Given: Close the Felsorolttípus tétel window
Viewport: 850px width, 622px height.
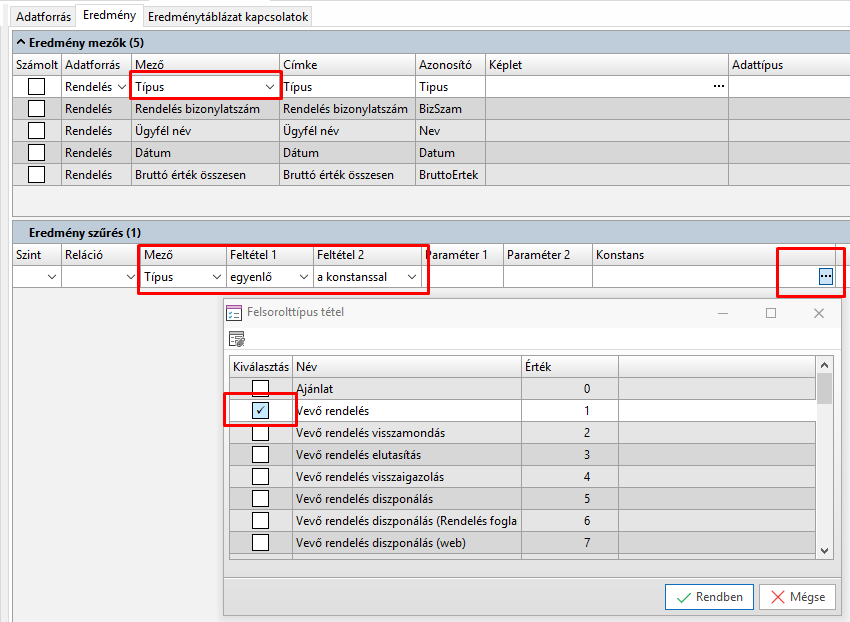Looking at the screenshot, I should [819, 313].
